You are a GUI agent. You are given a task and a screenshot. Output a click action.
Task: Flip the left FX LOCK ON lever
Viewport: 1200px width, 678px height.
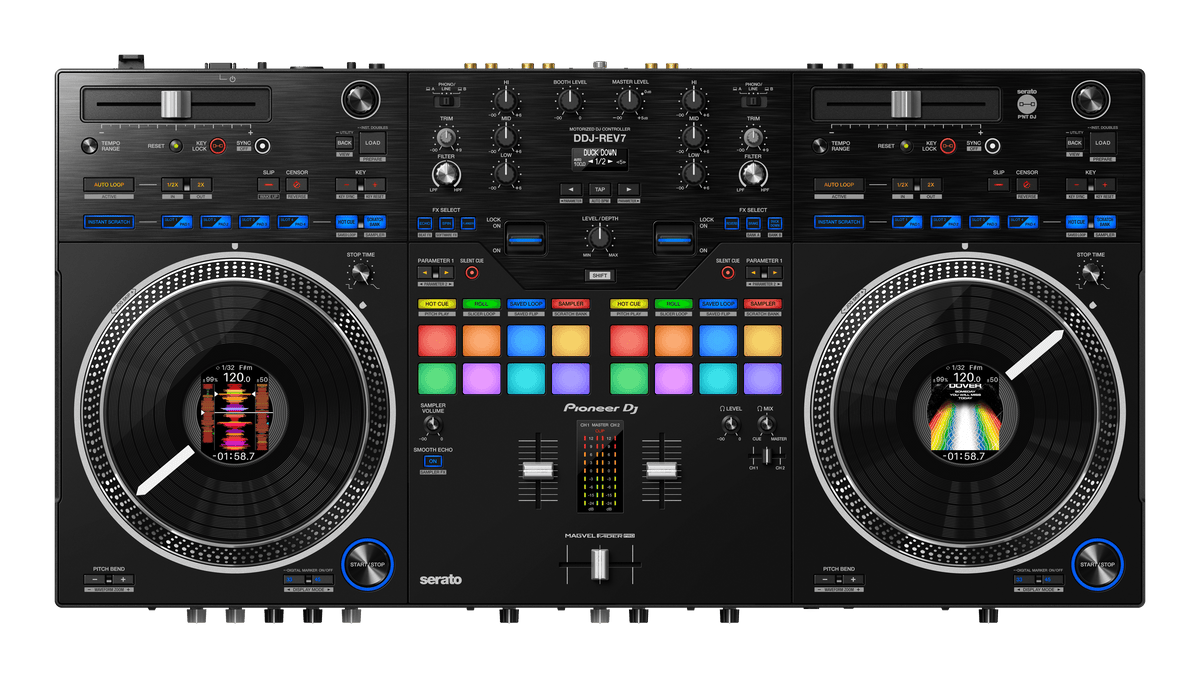point(527,238)
